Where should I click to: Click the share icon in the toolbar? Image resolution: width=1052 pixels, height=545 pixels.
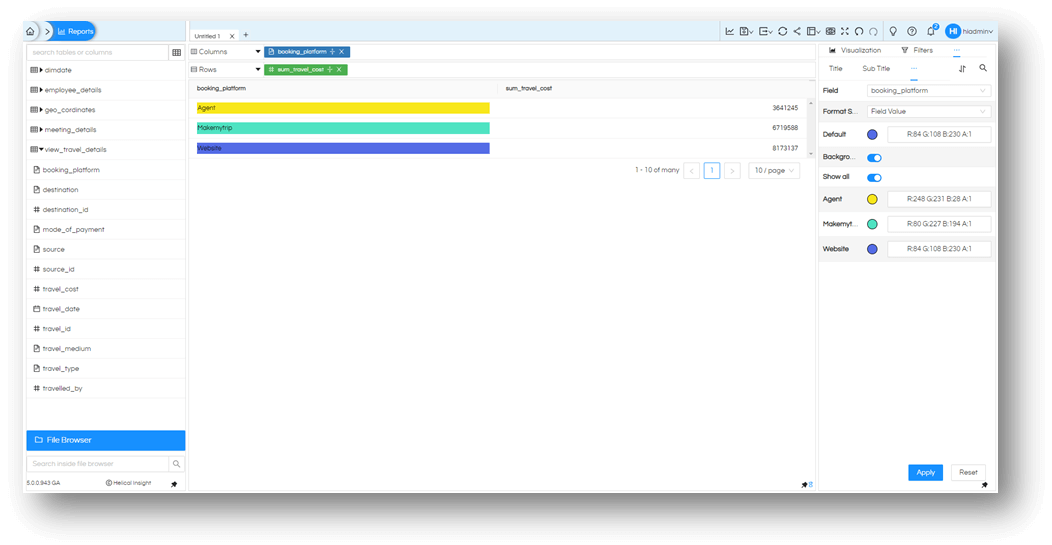click(x=797, y=32)
